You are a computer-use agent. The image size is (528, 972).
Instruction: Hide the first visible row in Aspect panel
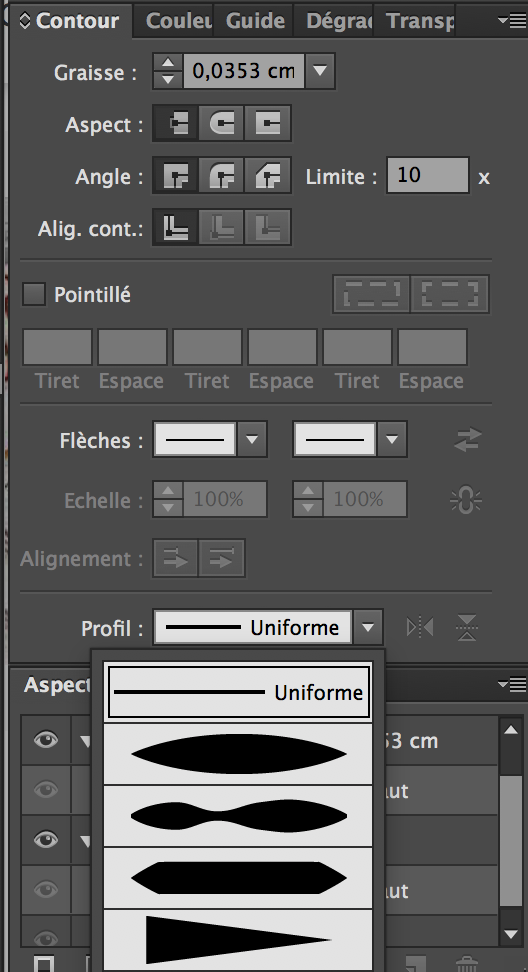(x=46, y=740)
